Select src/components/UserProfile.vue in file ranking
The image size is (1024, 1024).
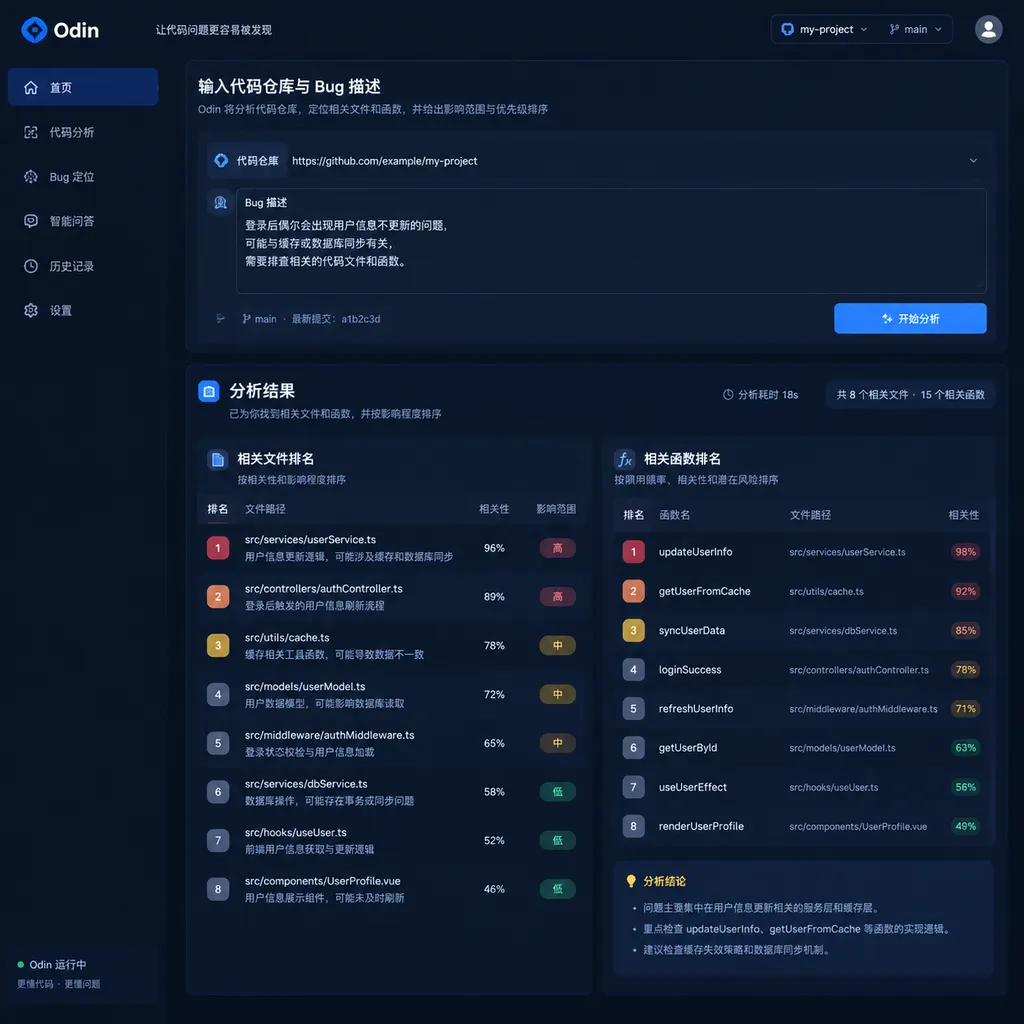tap(323, 881)
